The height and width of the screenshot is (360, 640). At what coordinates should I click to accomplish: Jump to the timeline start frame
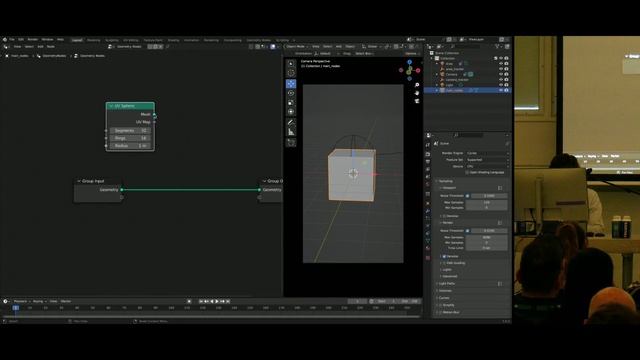(201, 301)
